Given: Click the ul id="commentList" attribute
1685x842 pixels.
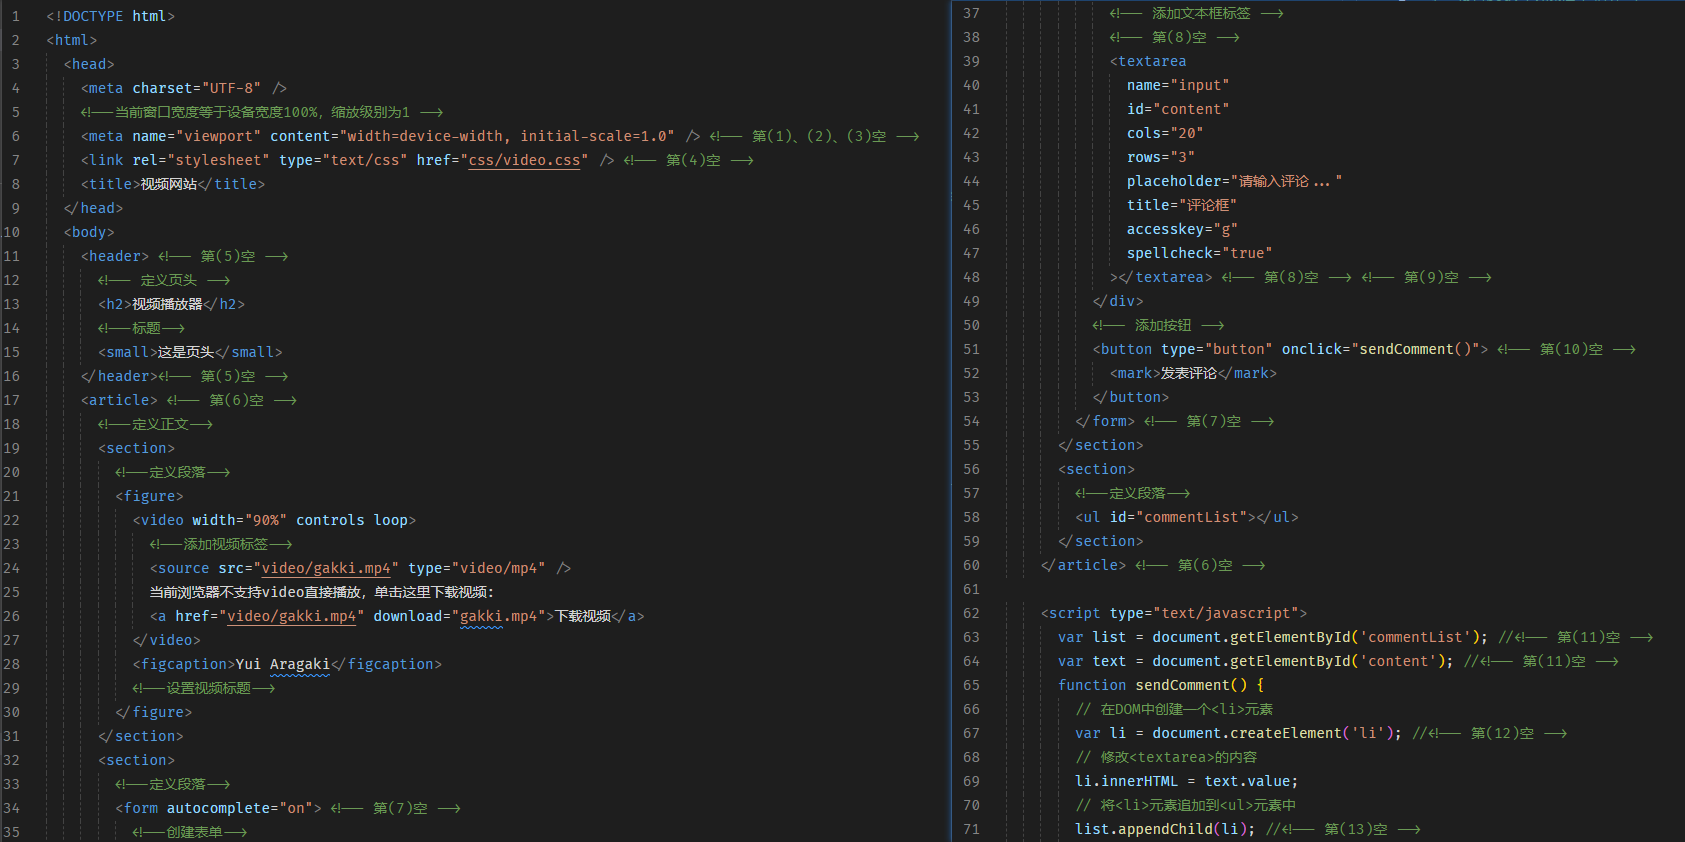Looking at the screenshot, I should click(1178, 517).
